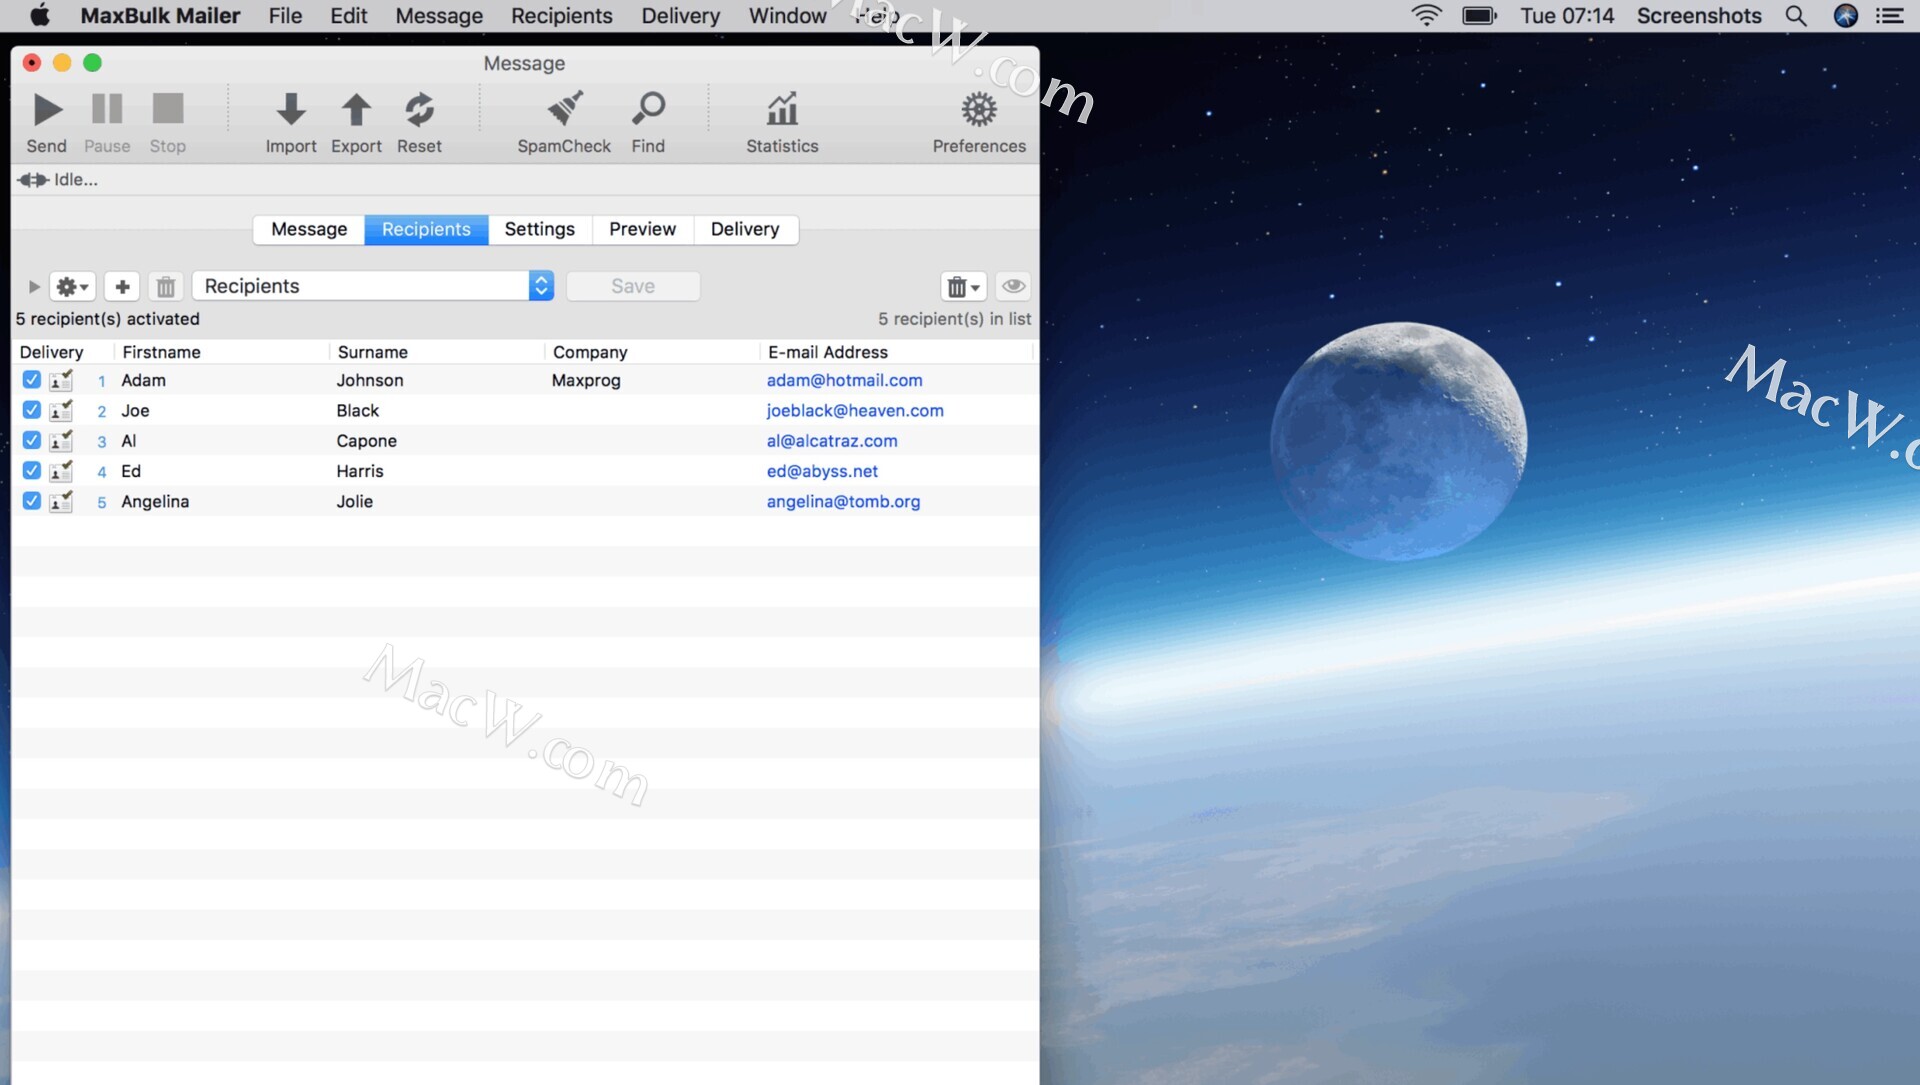Open the Window menu
Image resolution: width=1920 pixels, height=1085 pixels.
point(787,16)
